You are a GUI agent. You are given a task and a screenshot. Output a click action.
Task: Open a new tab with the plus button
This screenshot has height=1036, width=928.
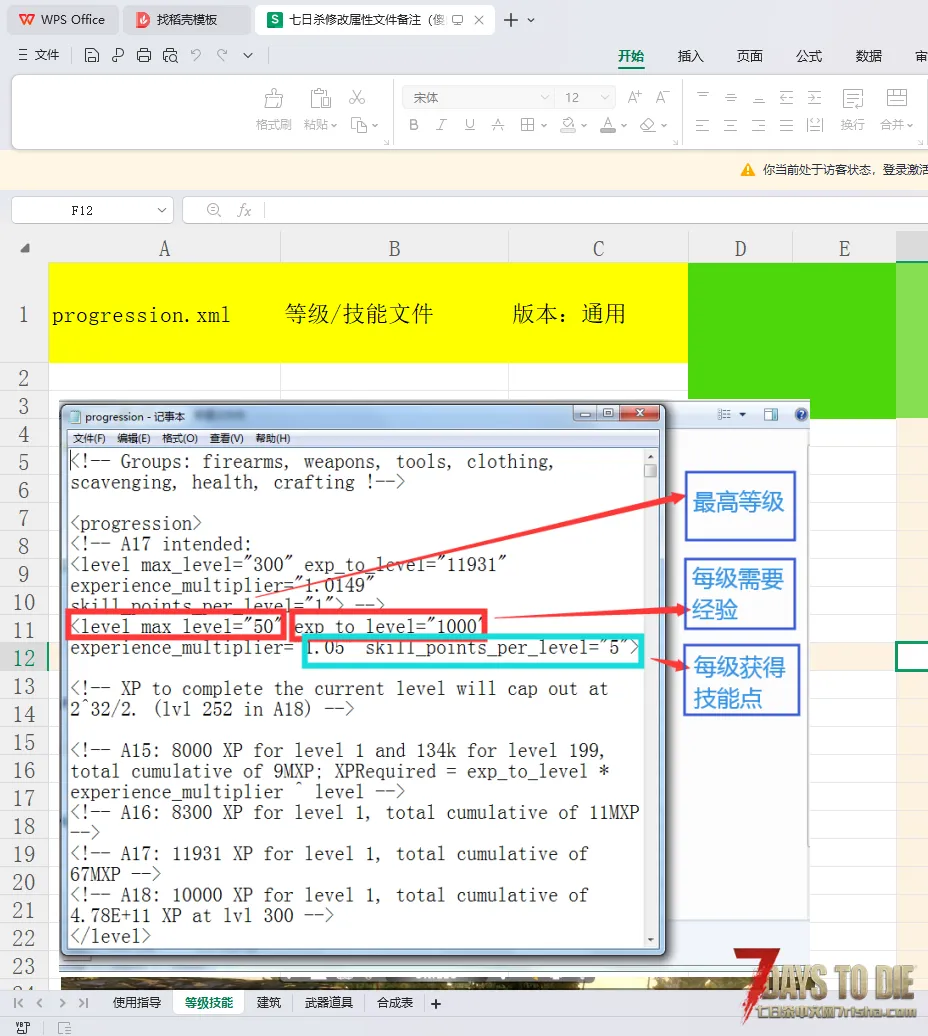coord(511,20)
